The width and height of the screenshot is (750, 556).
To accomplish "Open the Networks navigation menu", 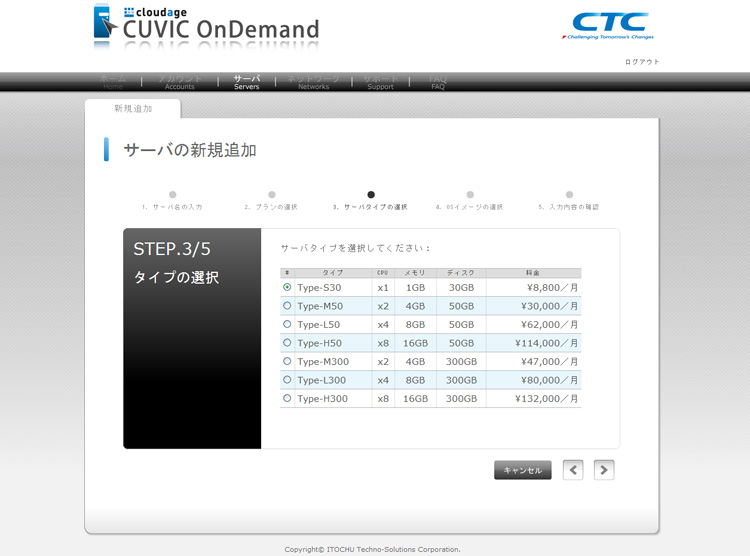I will point(313,82).
